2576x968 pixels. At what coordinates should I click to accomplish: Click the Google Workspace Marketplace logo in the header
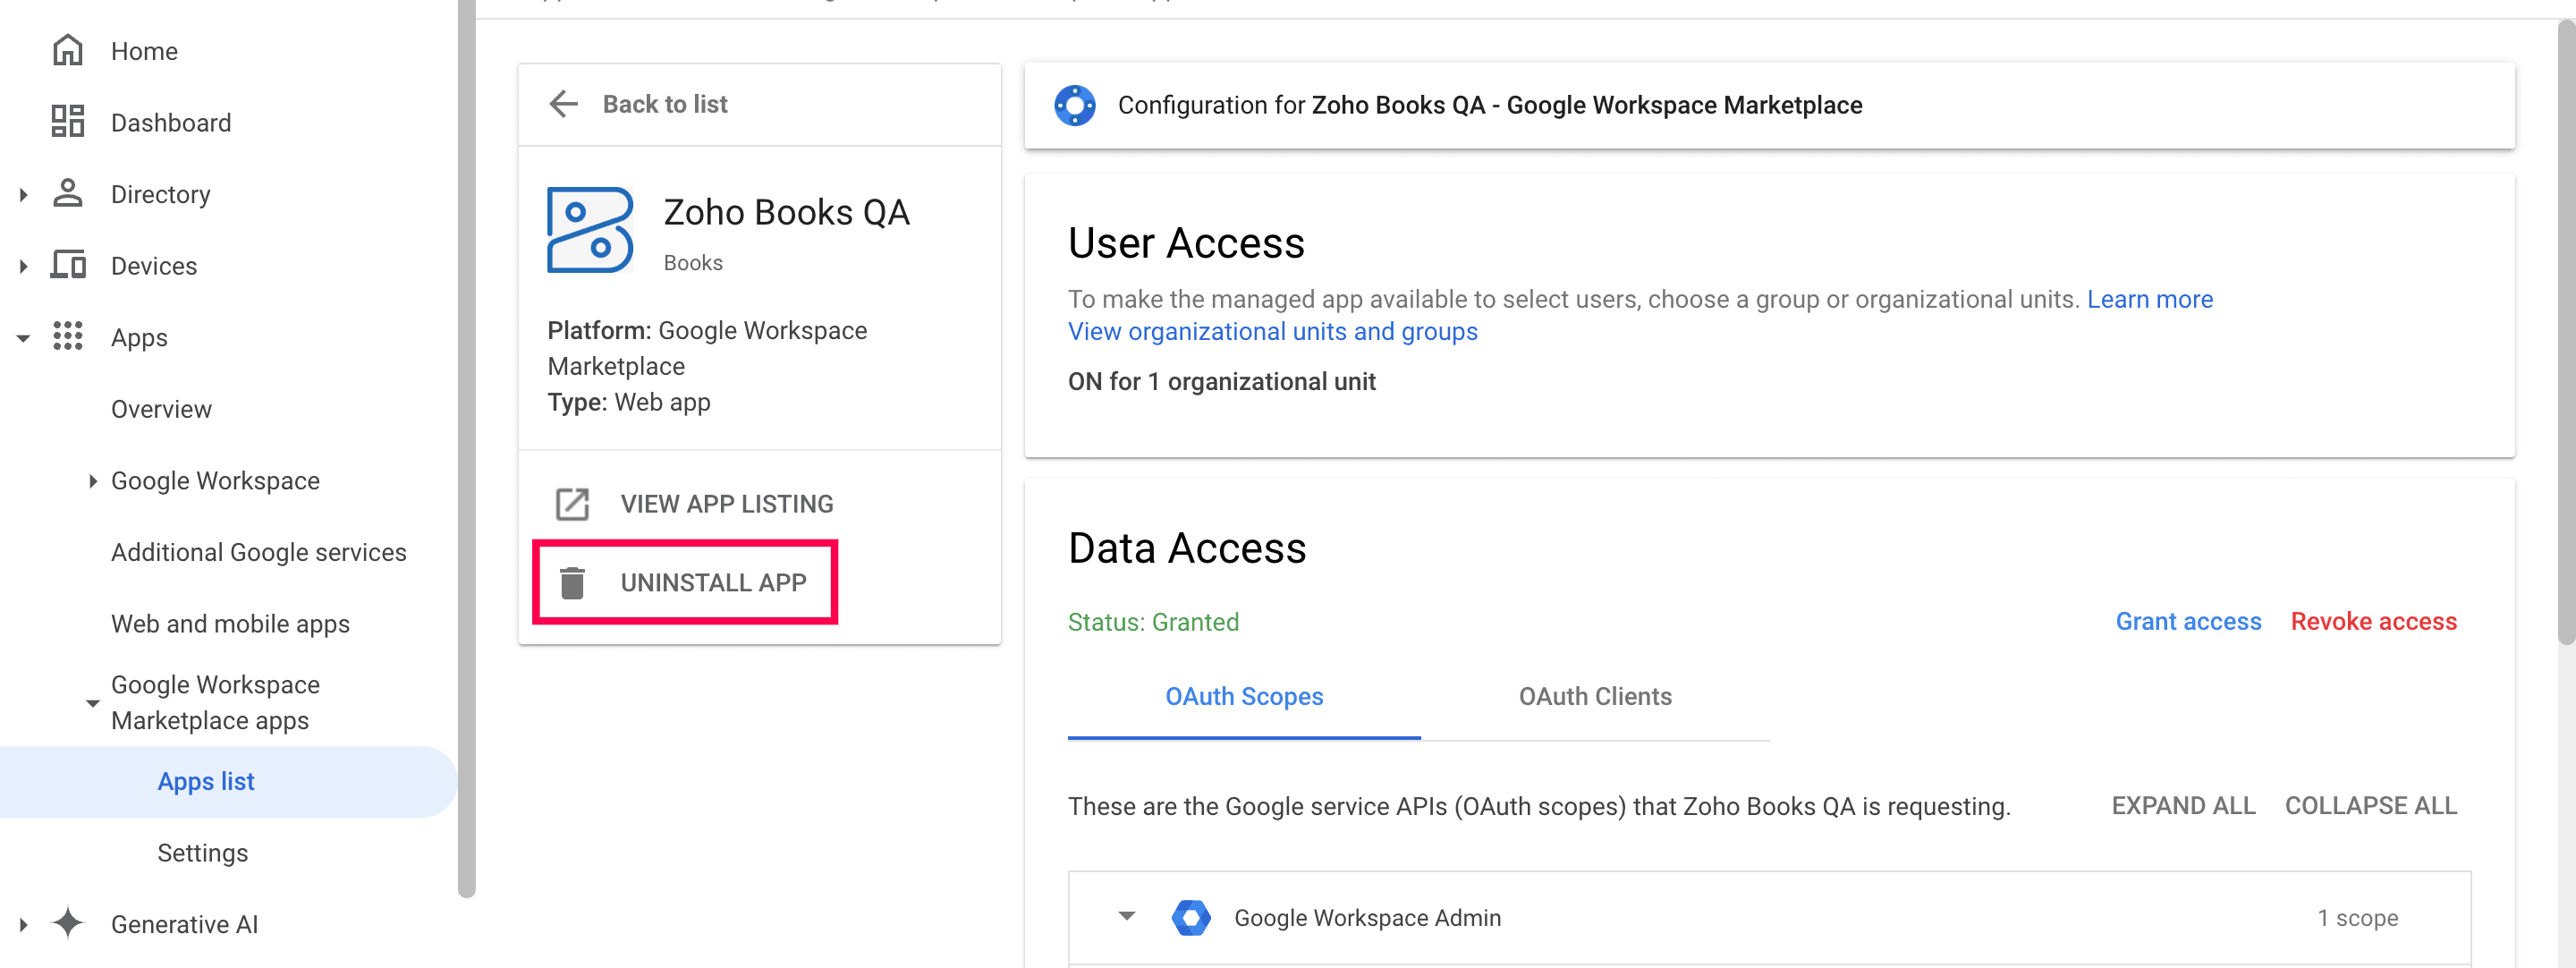point(1076,104)
